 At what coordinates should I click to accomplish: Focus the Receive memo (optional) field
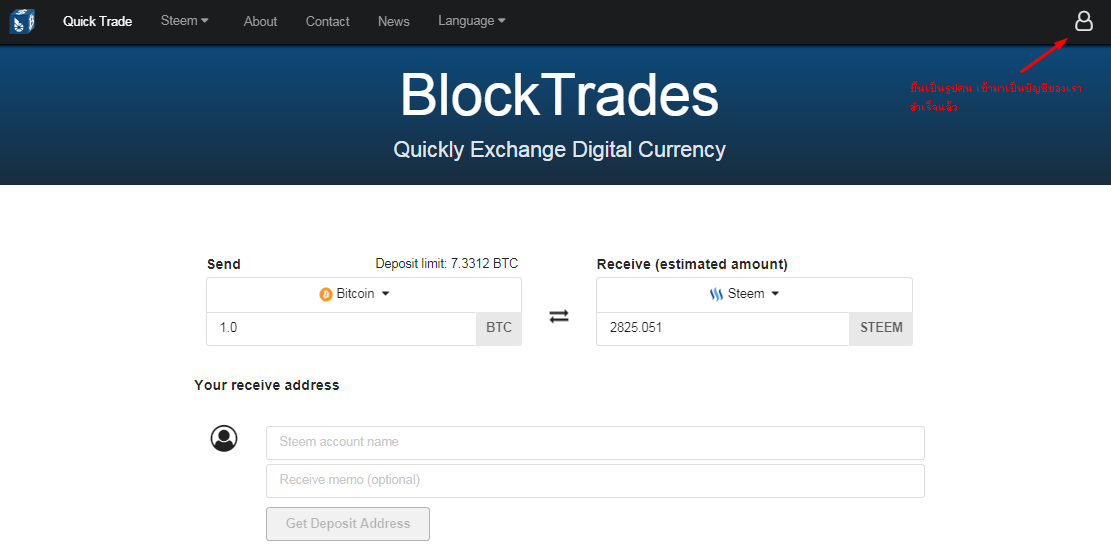[x=595, y=481]
